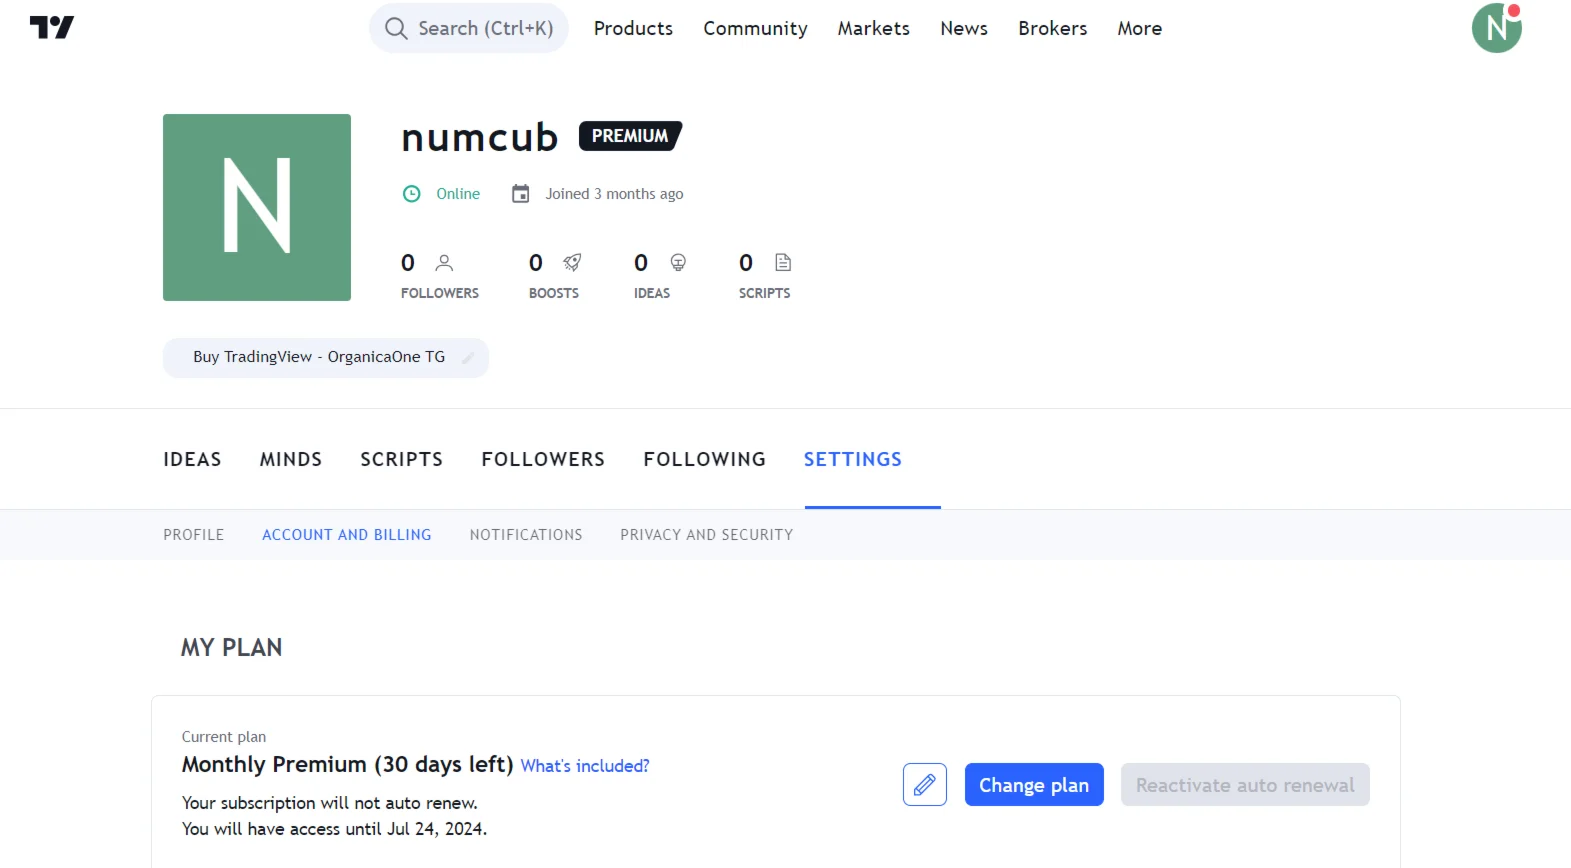Viewport: 1571px width, 868px height.
Task: Click 'You will have access until Jul 24, 2024.'
Action: 334,829
